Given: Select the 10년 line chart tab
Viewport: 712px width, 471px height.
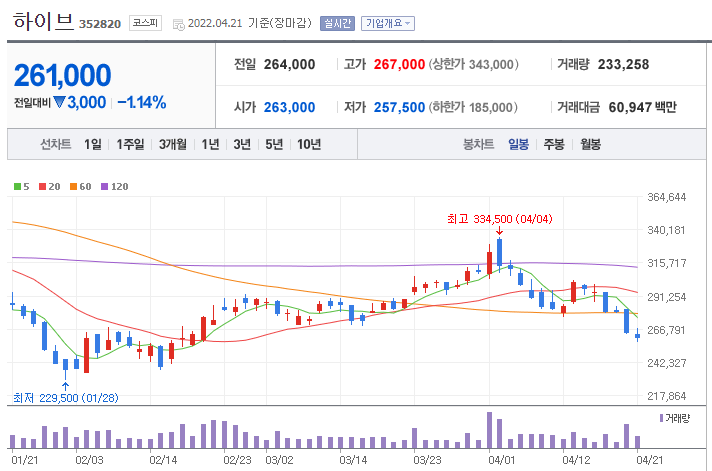Looking at the screenshot, I should [309, 144].
